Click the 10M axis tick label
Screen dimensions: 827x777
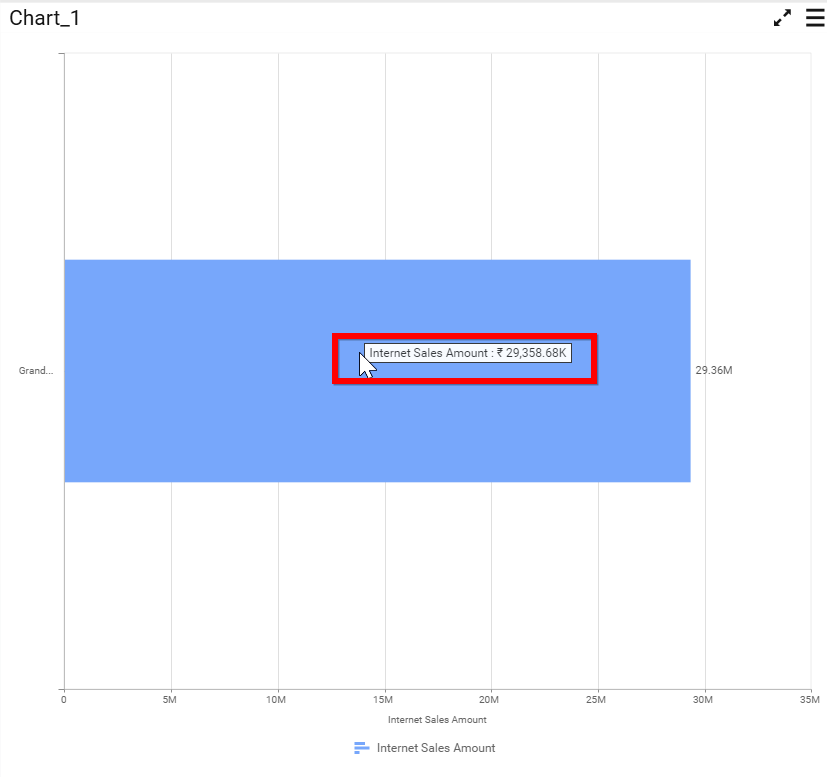tap(276, 699)
